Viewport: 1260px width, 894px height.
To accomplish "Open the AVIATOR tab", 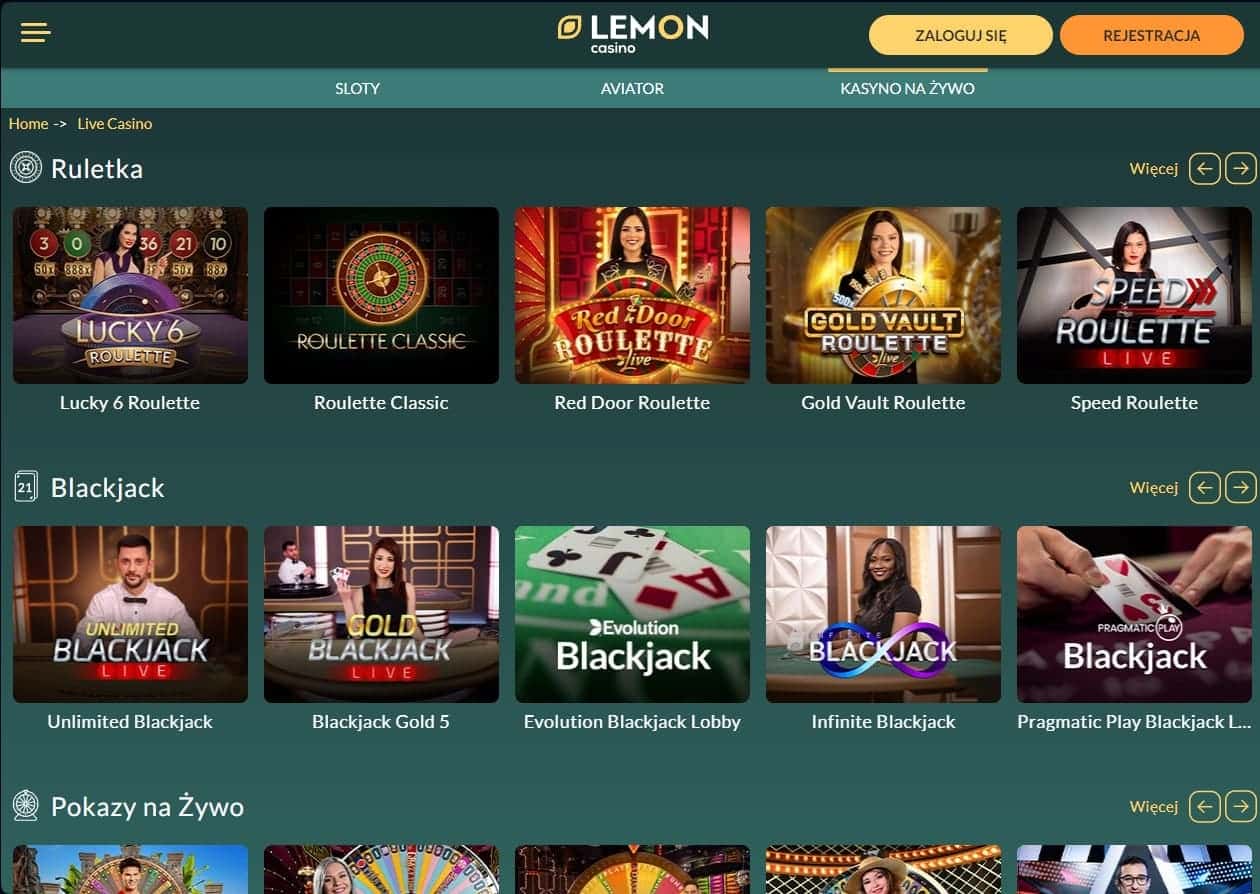I will (x=632, y=88).
